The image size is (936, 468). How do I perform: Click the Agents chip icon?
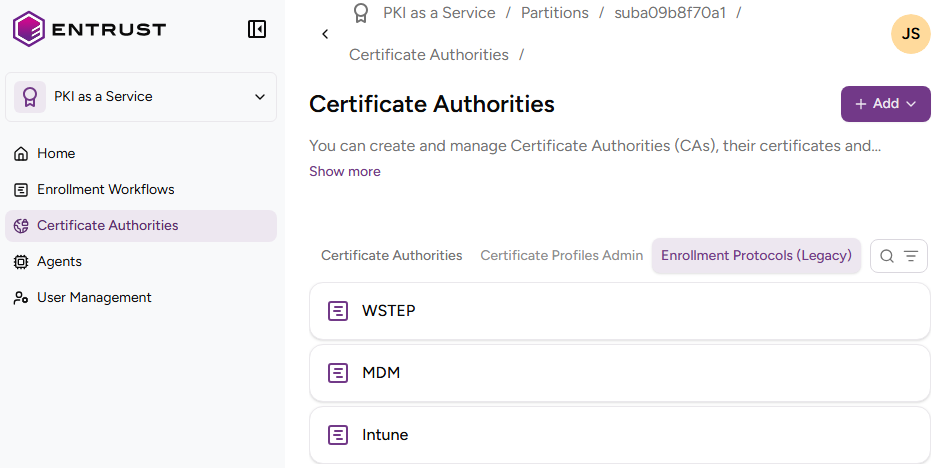[x=21, y=262]
